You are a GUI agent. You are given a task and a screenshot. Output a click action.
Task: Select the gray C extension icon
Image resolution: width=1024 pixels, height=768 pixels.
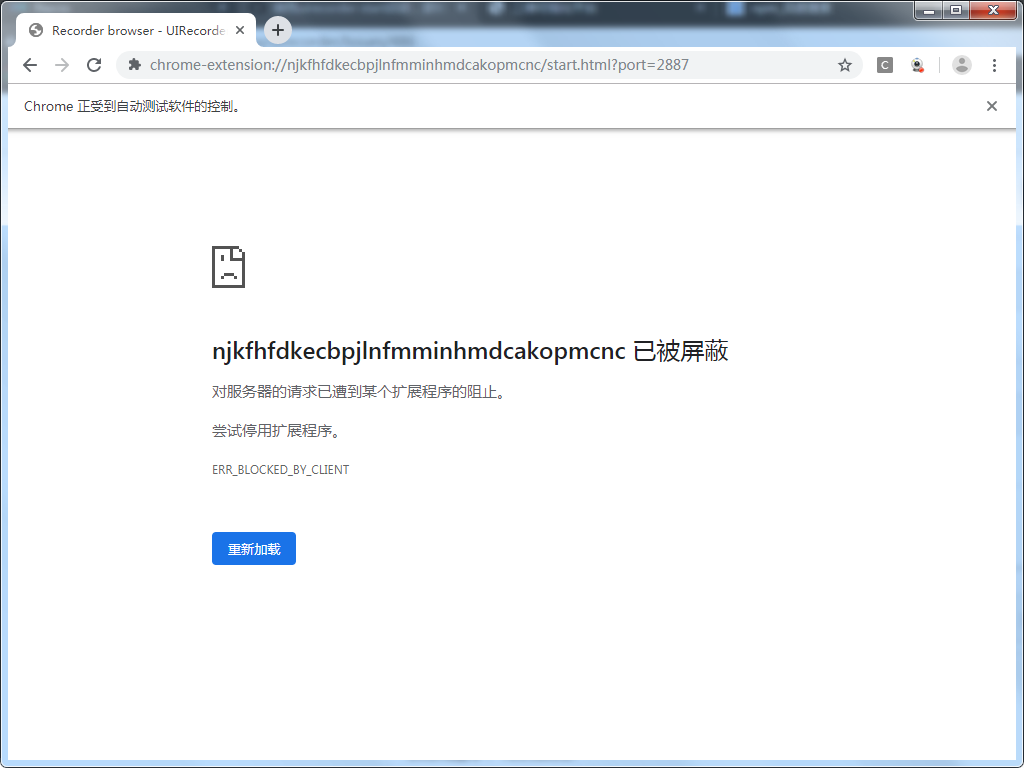tap(884, 64)
